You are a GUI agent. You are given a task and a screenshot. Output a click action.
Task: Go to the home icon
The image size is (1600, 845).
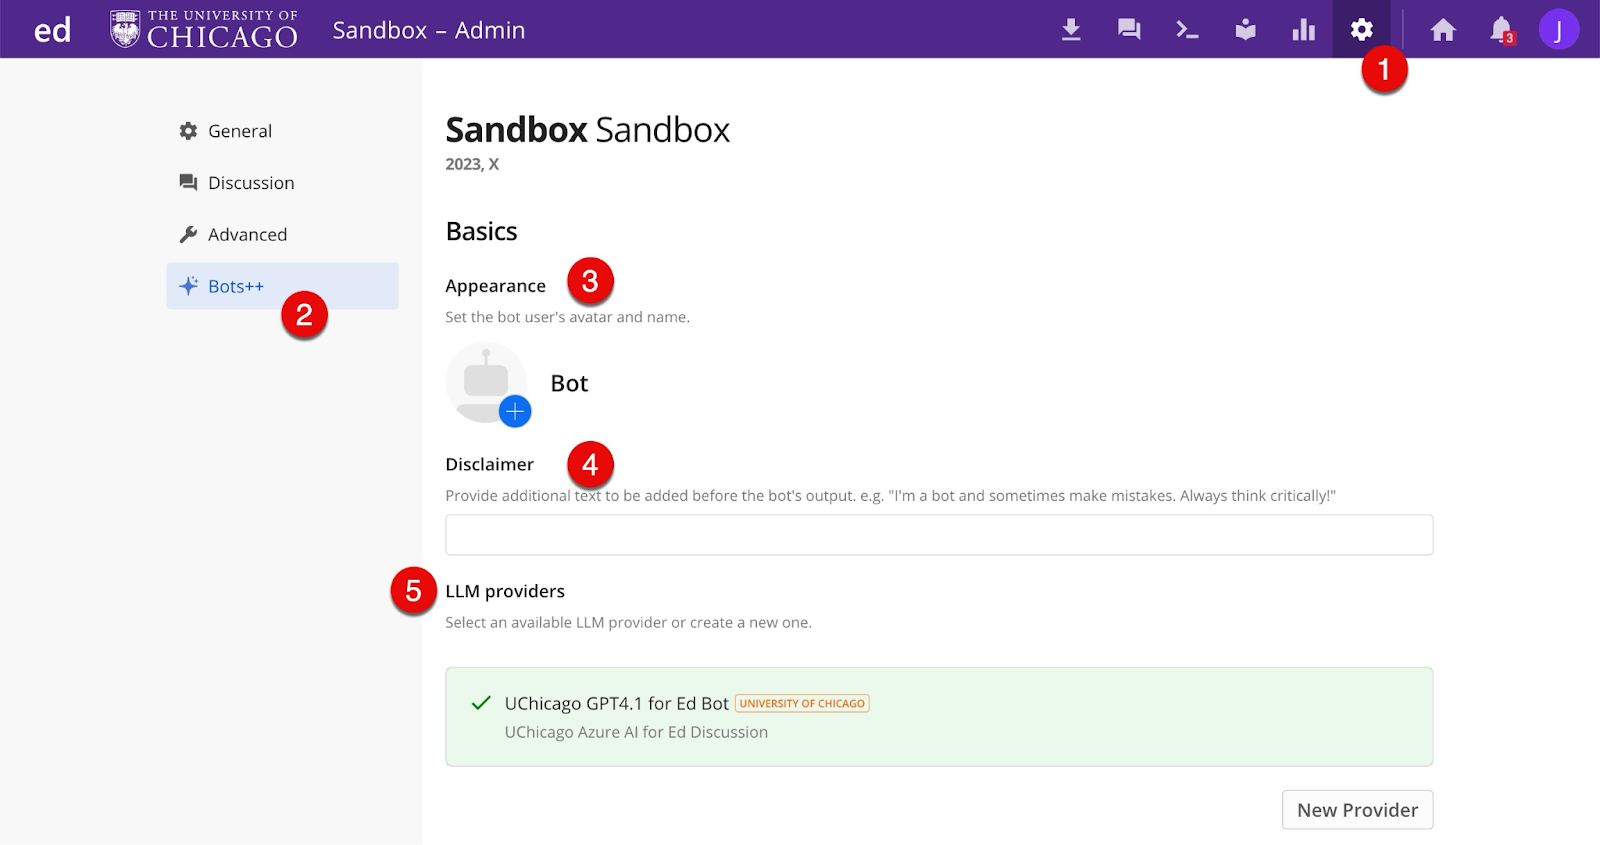pos(1442,30)
